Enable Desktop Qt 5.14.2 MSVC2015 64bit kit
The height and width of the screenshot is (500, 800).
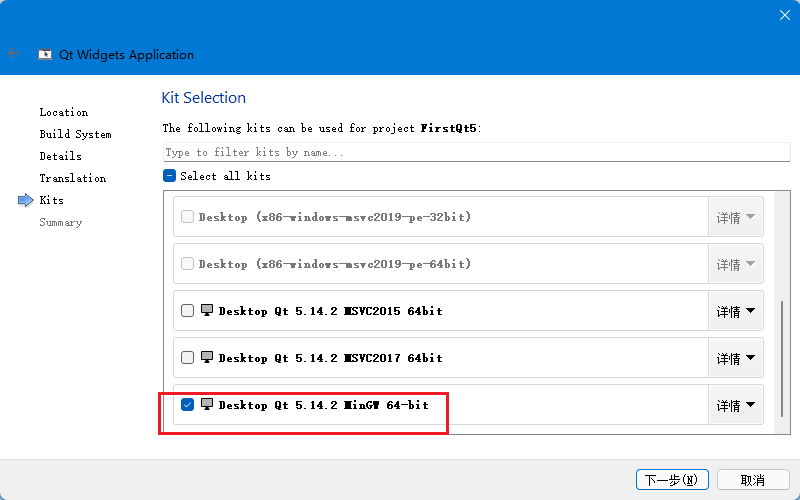[x=187, y=311]
